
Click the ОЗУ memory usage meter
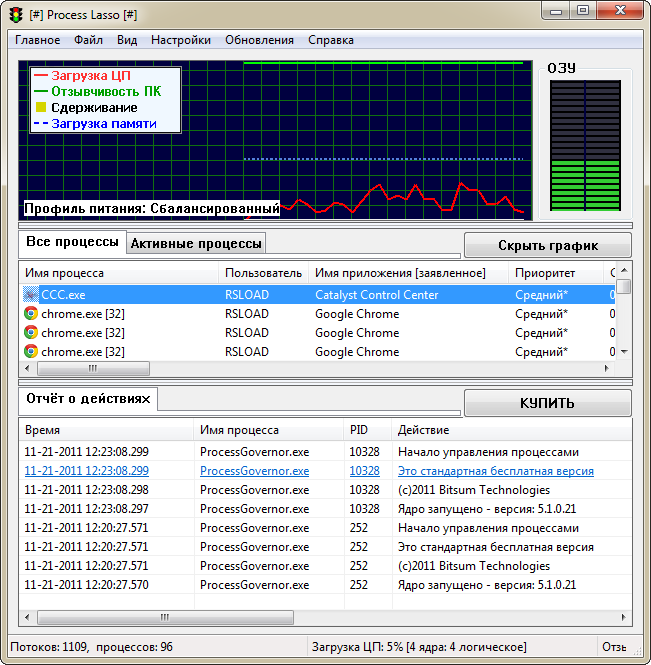[x=585, y=145]
